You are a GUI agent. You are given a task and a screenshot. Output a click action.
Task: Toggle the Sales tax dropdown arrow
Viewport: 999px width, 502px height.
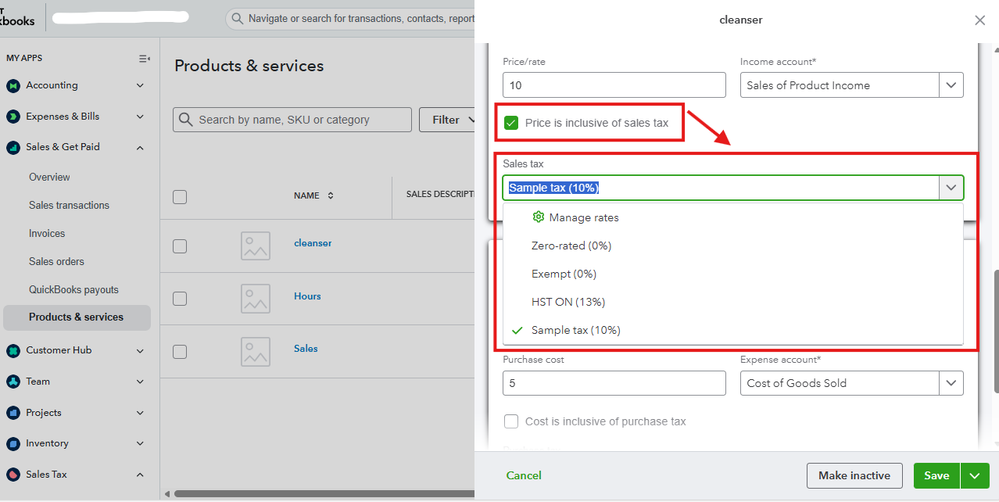[x=951, y=188]
